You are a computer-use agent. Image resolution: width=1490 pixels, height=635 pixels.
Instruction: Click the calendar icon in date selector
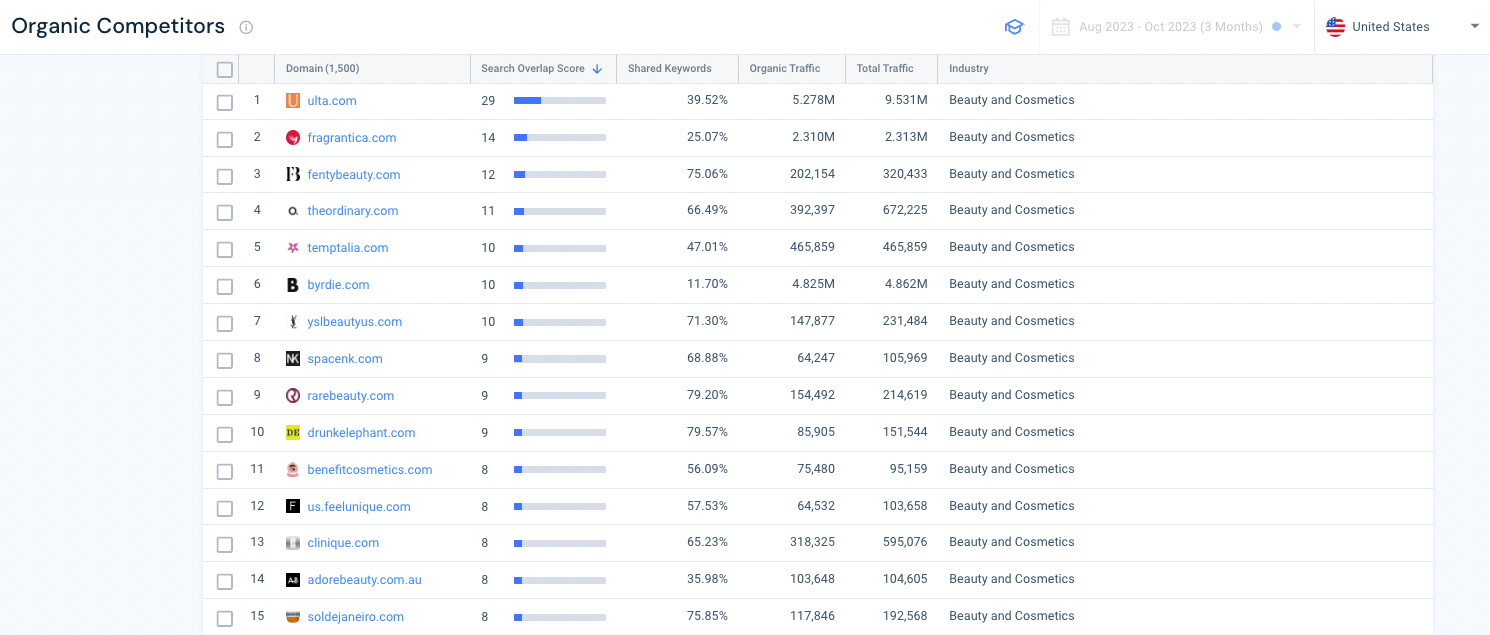pyautogui.click(x=1061, y=27)
